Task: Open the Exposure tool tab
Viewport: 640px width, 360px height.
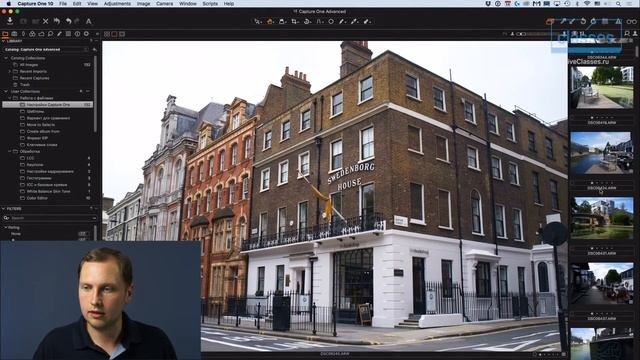Action: 41,34
